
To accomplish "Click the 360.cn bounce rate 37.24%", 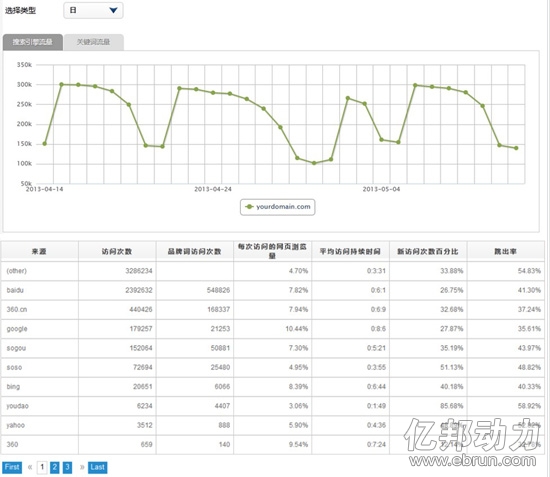I will (x=529, y=309).
